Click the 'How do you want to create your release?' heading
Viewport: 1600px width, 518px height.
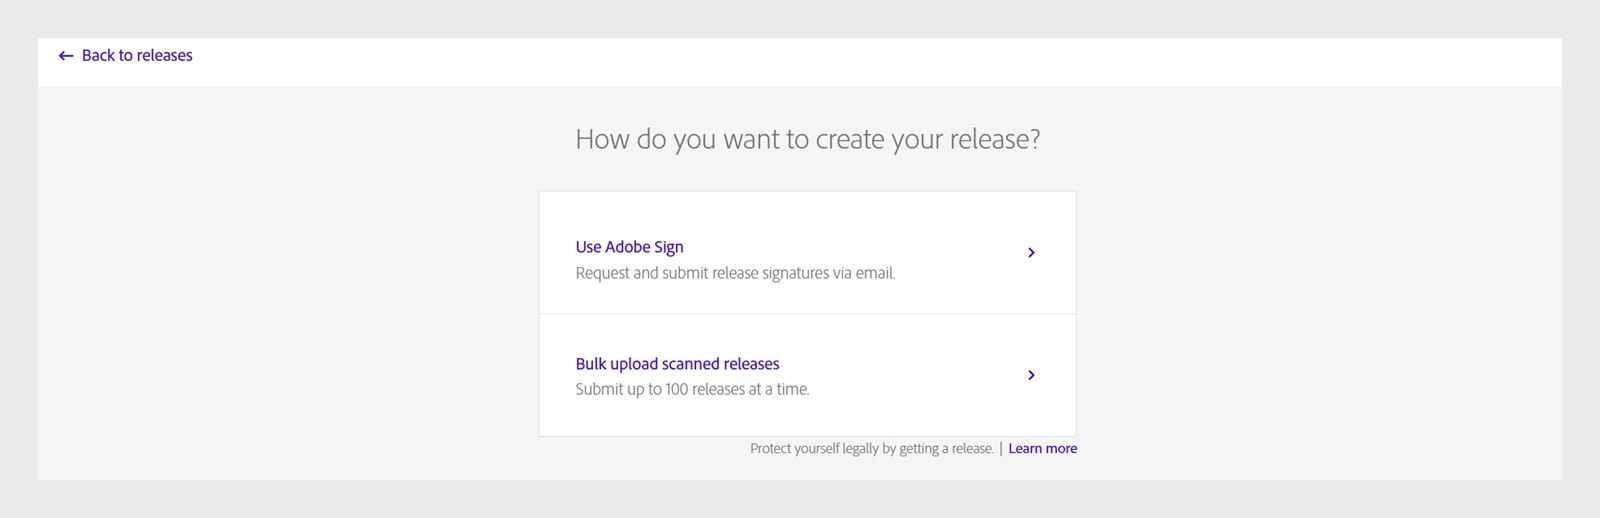point(808,139)
